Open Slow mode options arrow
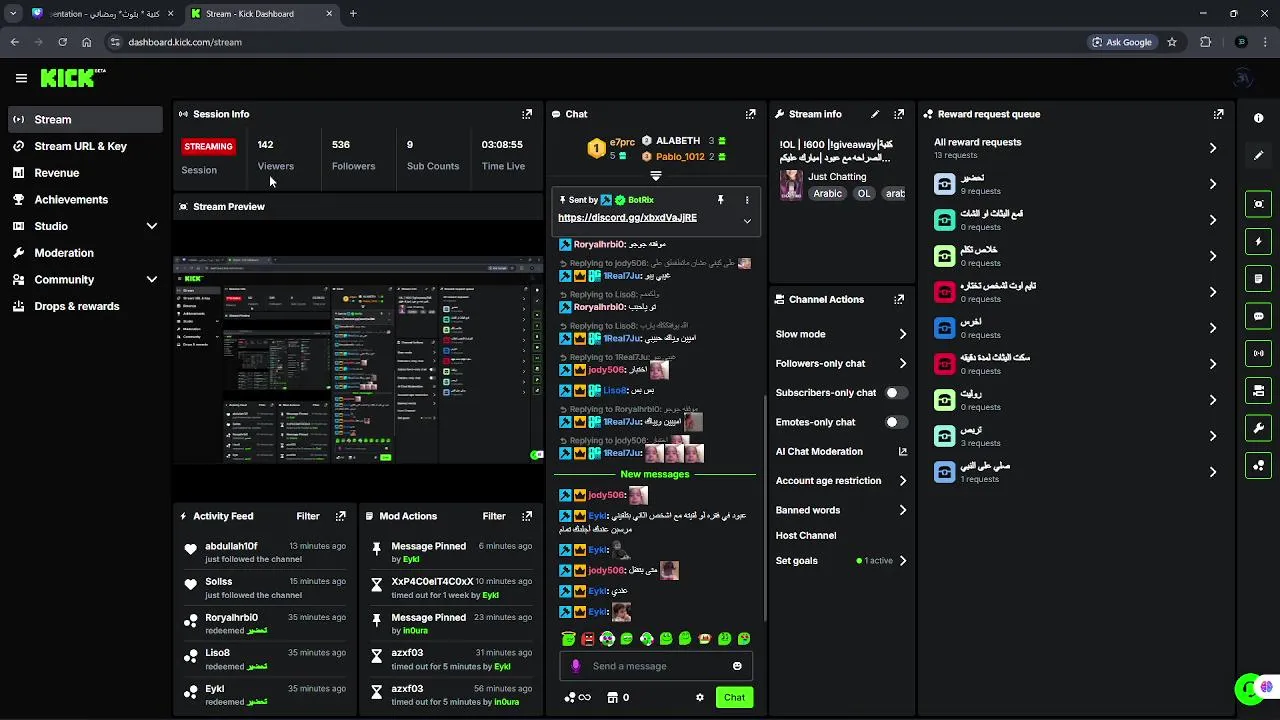The width and height of the screenshot is (1280, 720). pyautogui.click(x=902, y=334)
